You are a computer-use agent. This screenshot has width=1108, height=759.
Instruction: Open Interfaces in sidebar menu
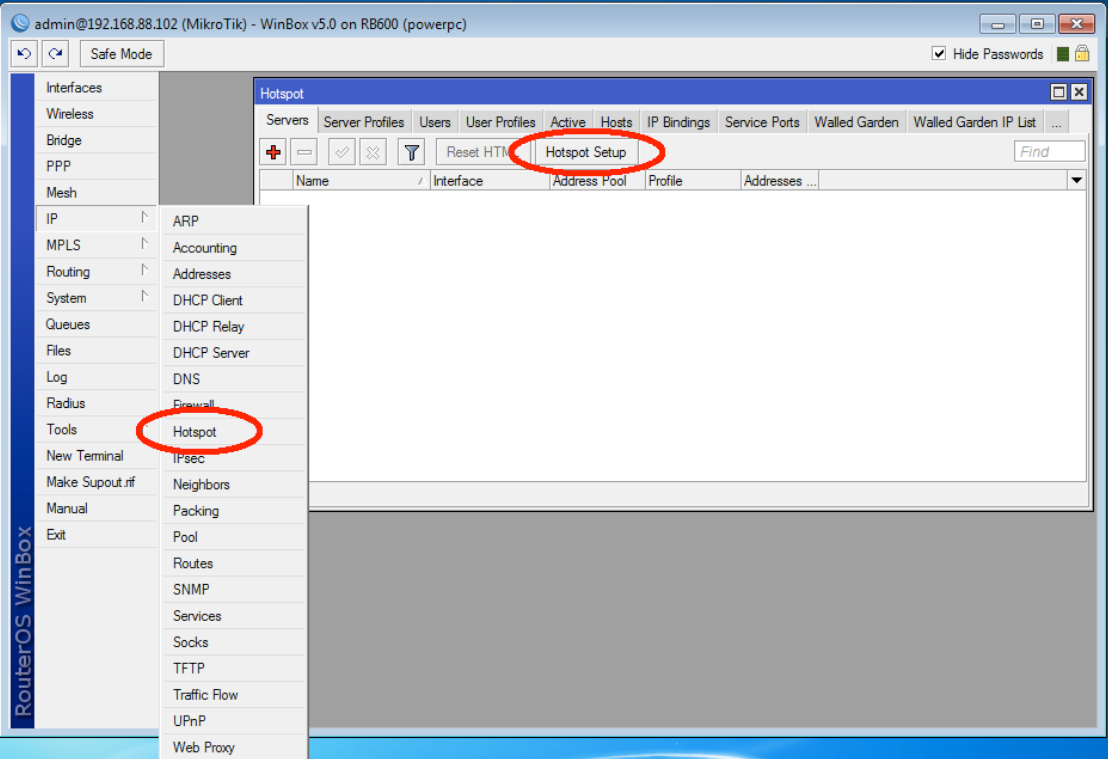click(96, 88)
